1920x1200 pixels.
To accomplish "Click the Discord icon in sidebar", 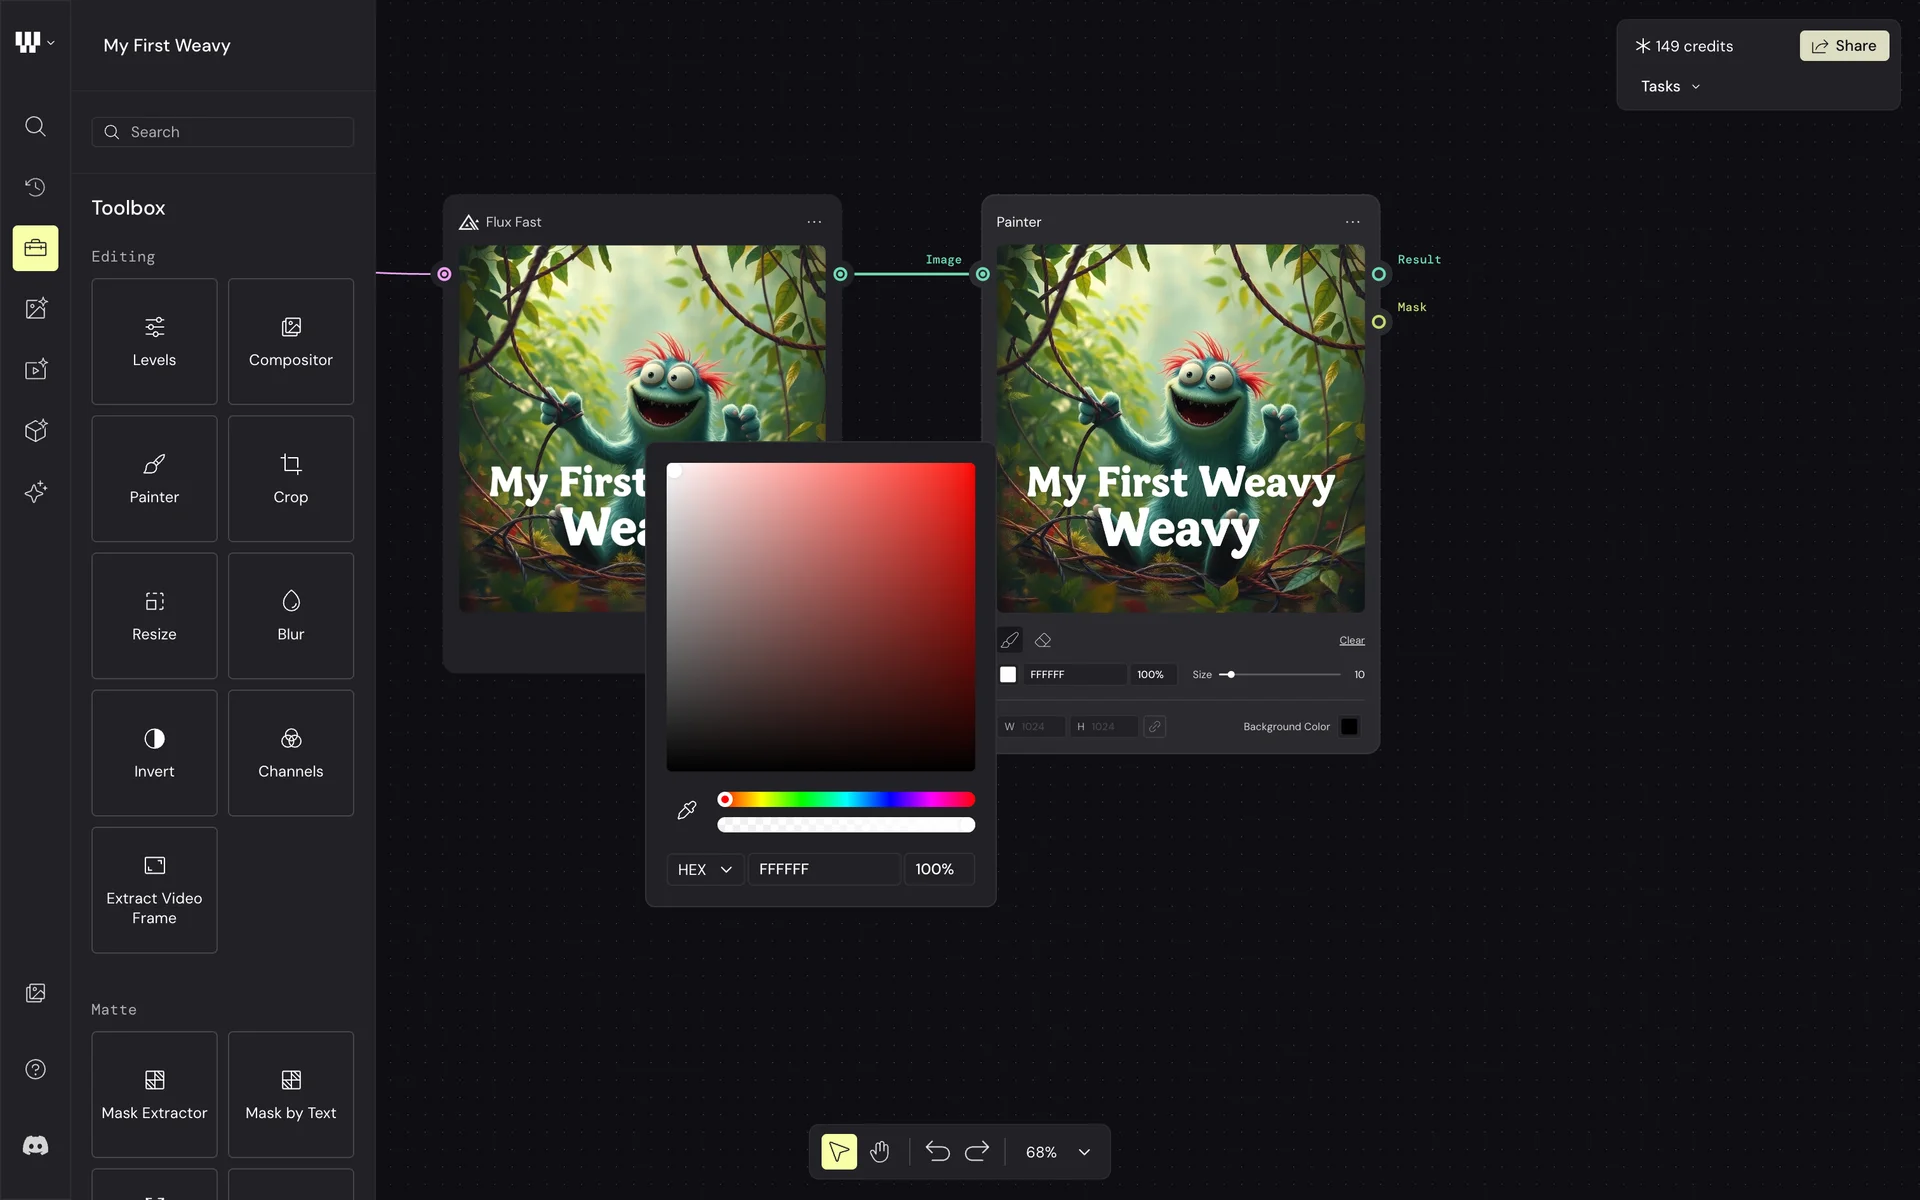I will click(x=35, y=1146).
